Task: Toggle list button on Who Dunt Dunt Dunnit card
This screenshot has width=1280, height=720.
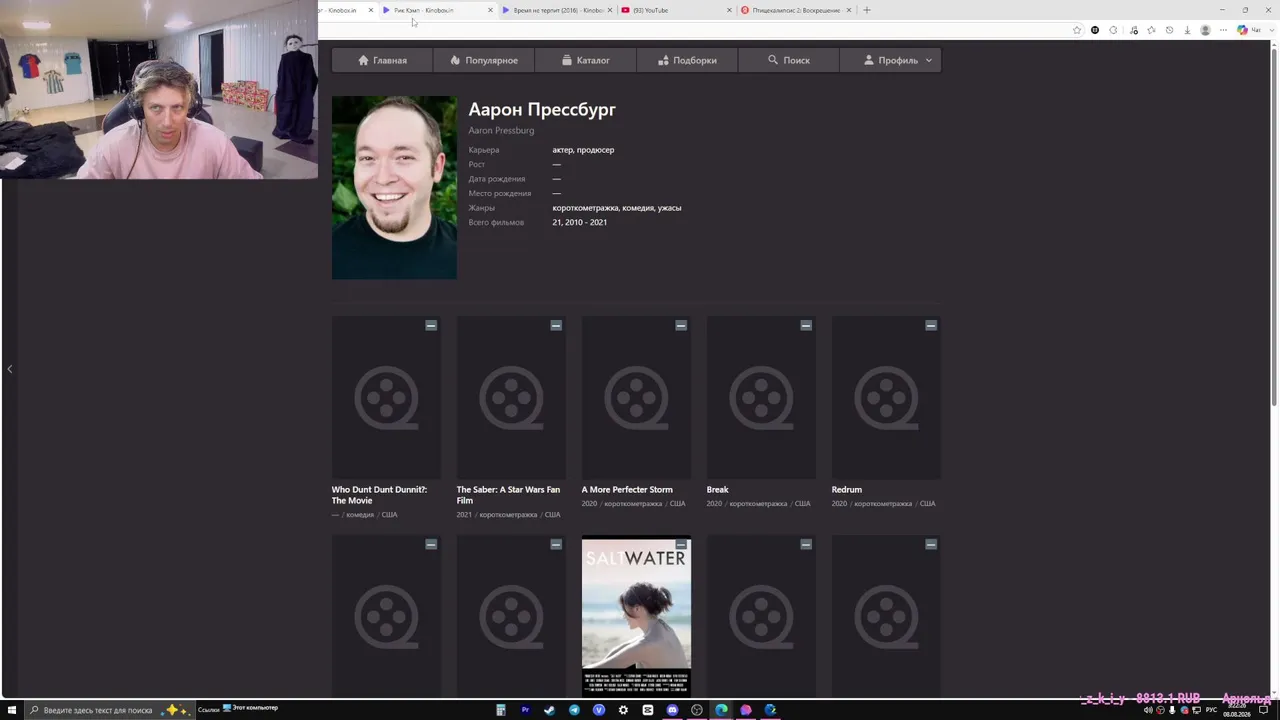Action: pyautogui.click(x=431, y=325)
